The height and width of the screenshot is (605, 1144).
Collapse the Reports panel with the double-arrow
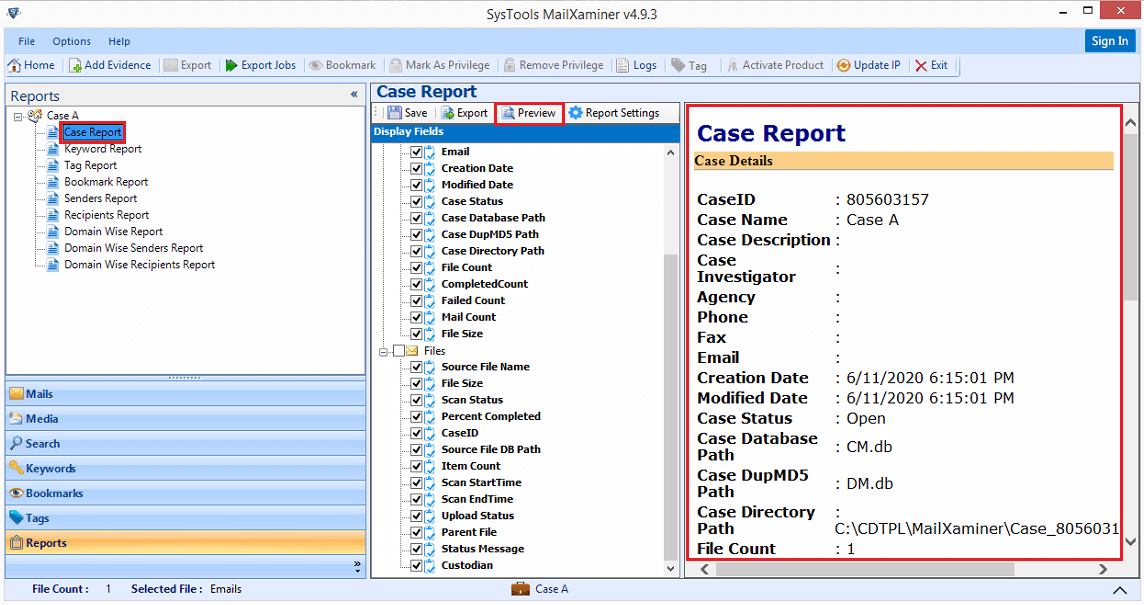353,94
